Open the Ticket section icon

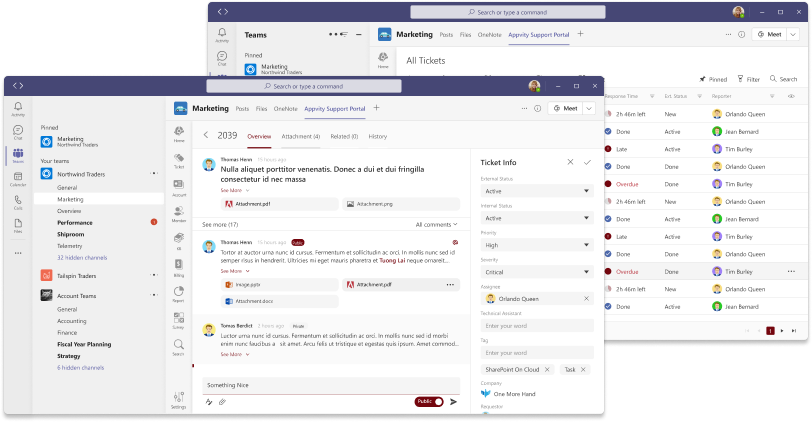point(179,161)
